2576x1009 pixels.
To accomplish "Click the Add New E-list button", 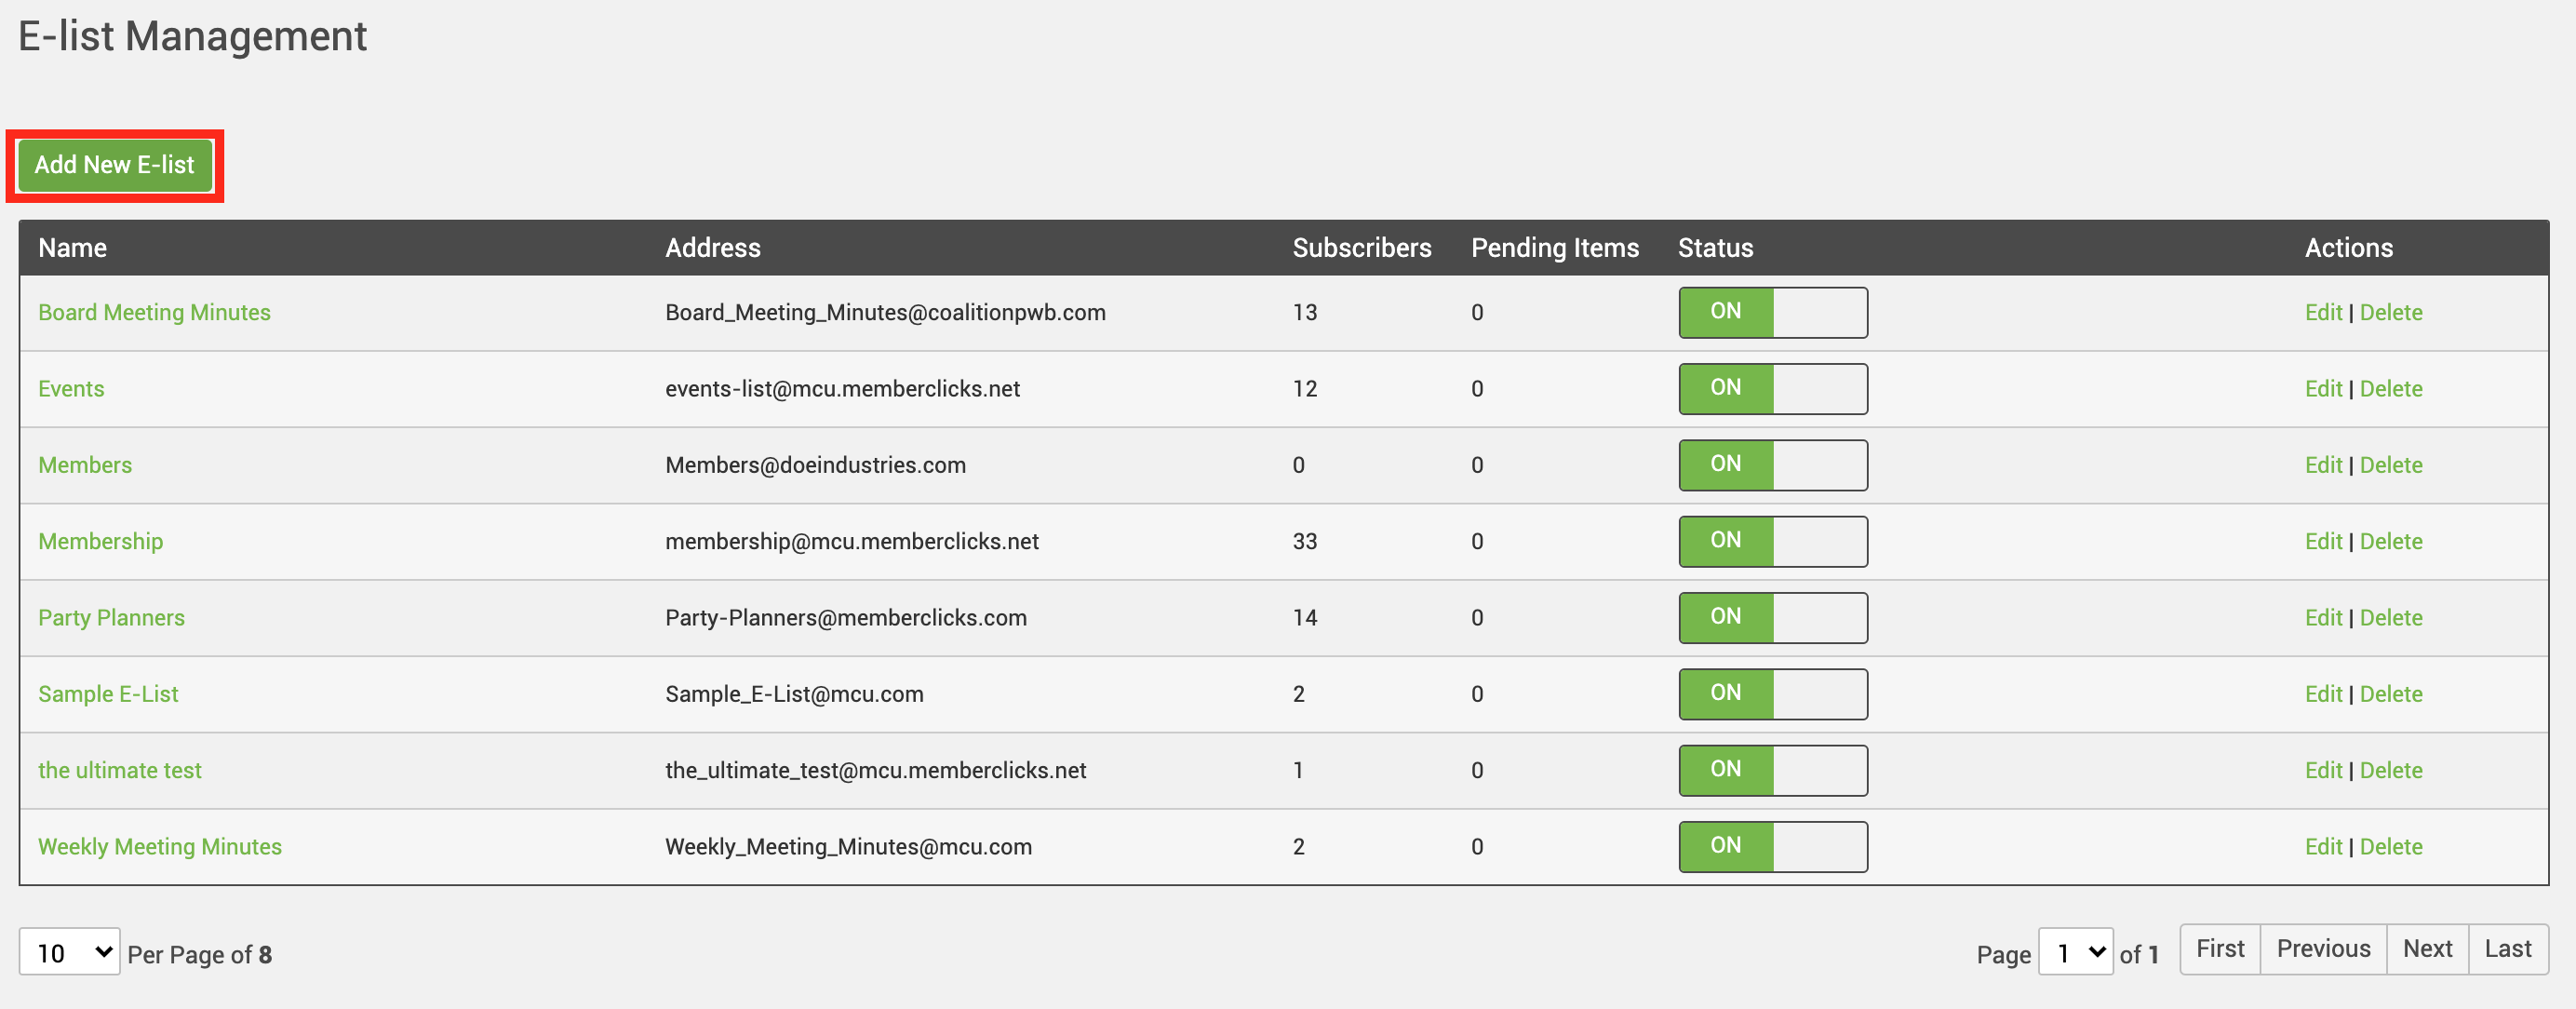I will (x=115, y=165).
